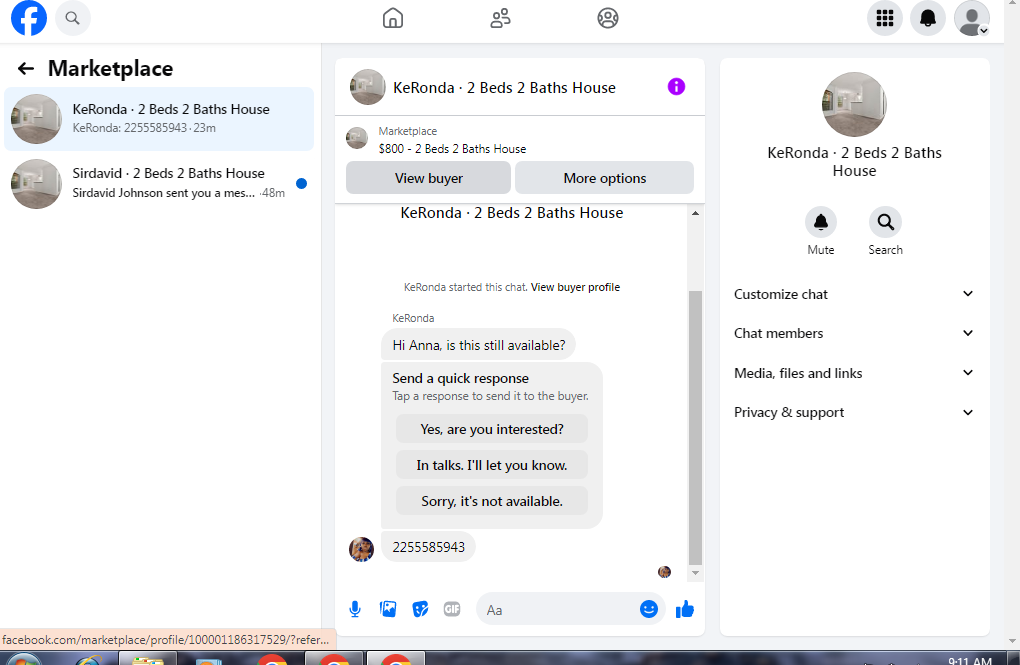Screen dimensions: 1020x665
Task: Send quick reply "Sorry, it's not available."
Action: tap(492, 501)
